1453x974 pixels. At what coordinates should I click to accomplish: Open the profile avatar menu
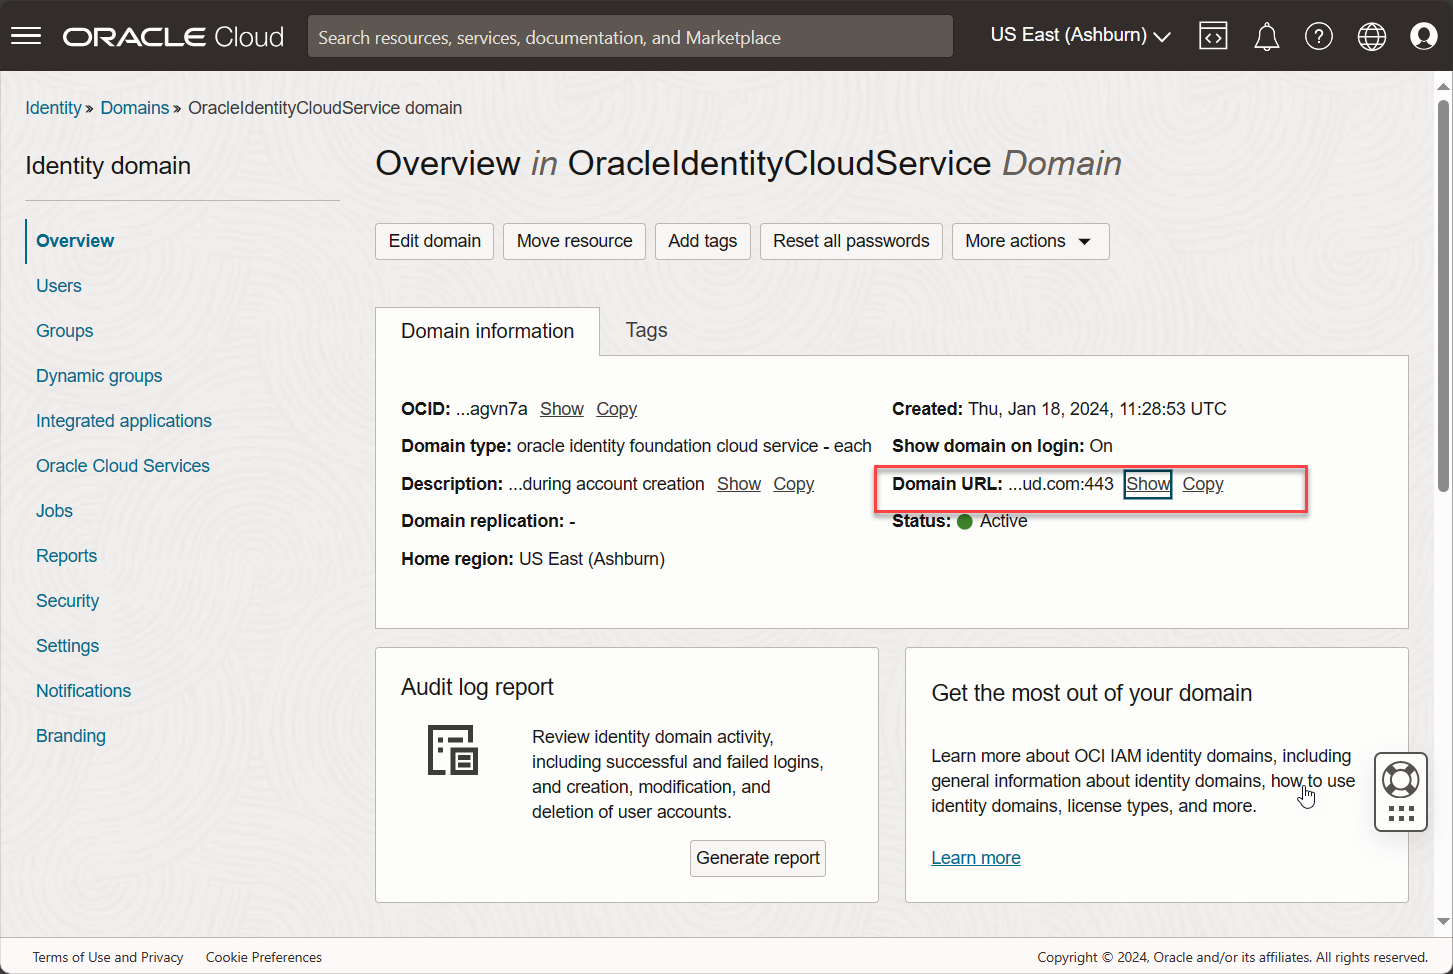pyautogui.click(x=1423, y=36)
